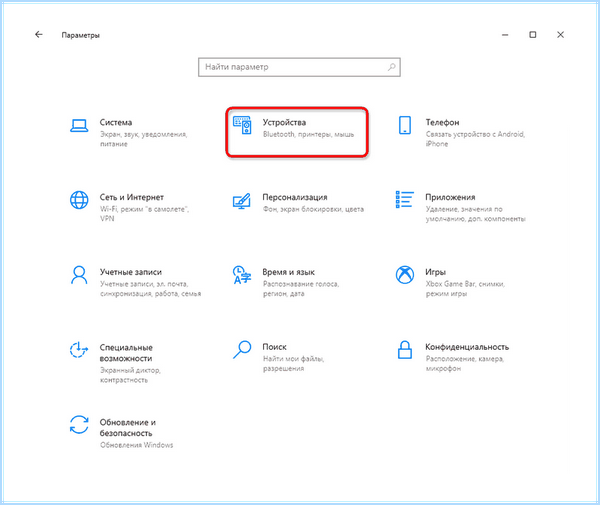The image size is (600, 505).
Task: Click 'Экранный диктор, контрастность' description
Action: point(130,375)
